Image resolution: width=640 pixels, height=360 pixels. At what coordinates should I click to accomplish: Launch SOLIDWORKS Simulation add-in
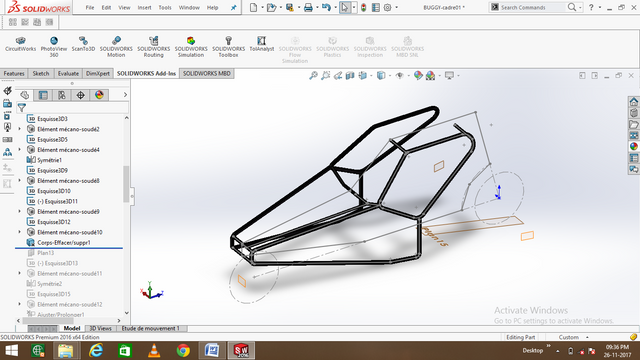click(x=191, y=46)
